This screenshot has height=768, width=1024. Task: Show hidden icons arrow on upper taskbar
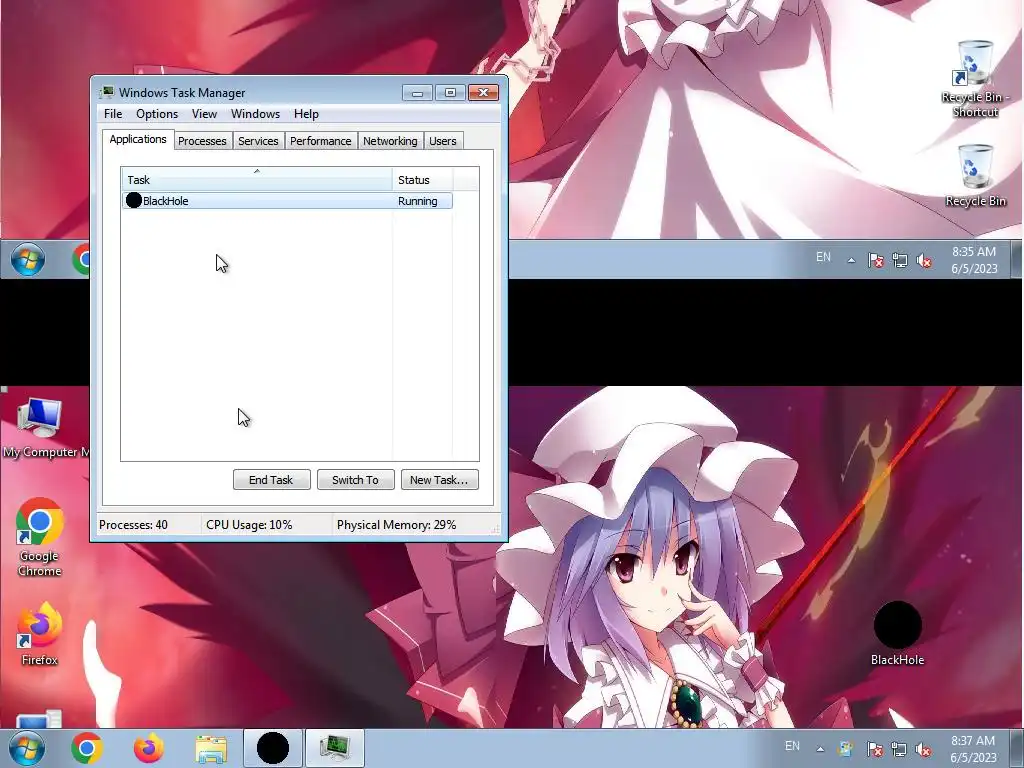pyautogui.click(x=851, y=260)
